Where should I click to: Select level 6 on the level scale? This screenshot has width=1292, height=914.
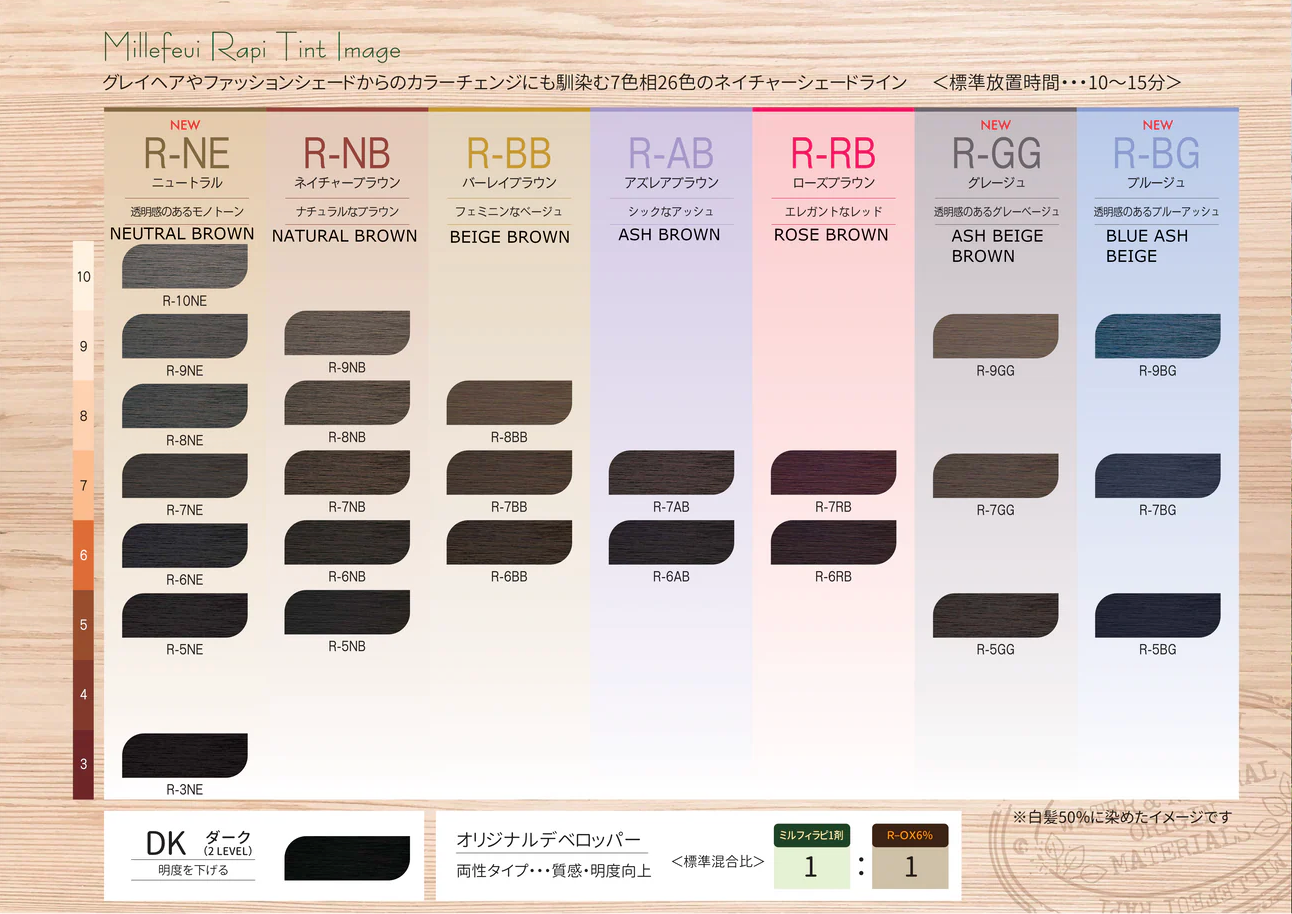coord(84,555)
